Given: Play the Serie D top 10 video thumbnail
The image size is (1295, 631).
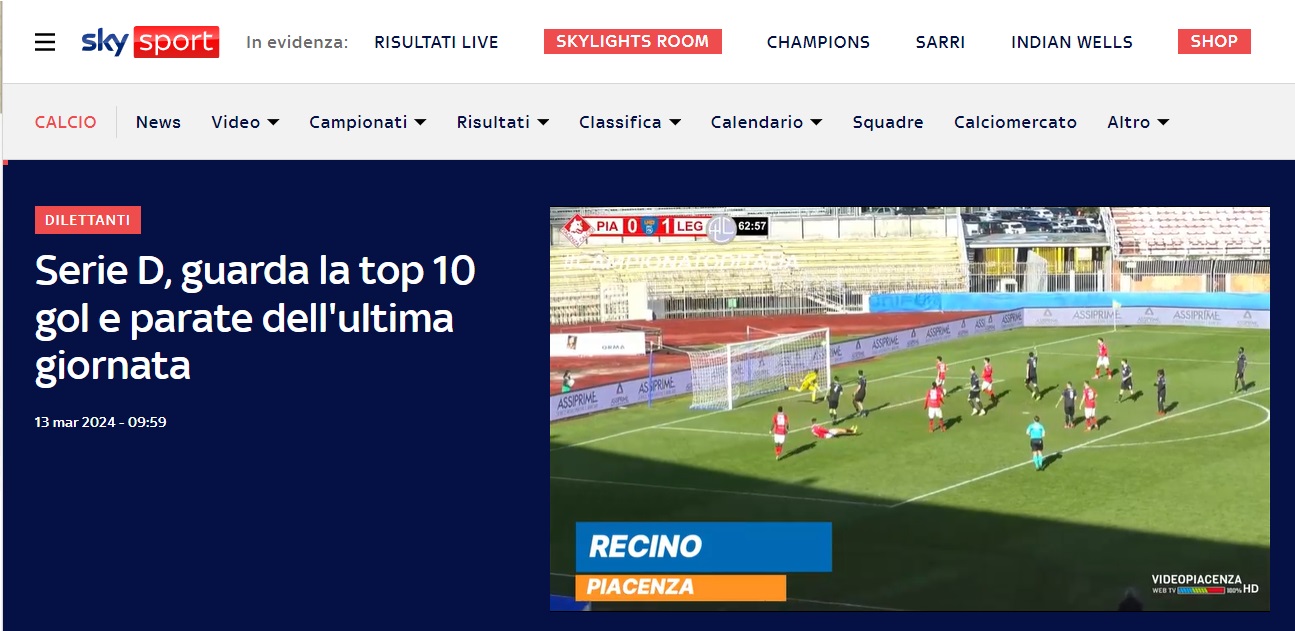Looking at the screenshot, I should point(910,408).
